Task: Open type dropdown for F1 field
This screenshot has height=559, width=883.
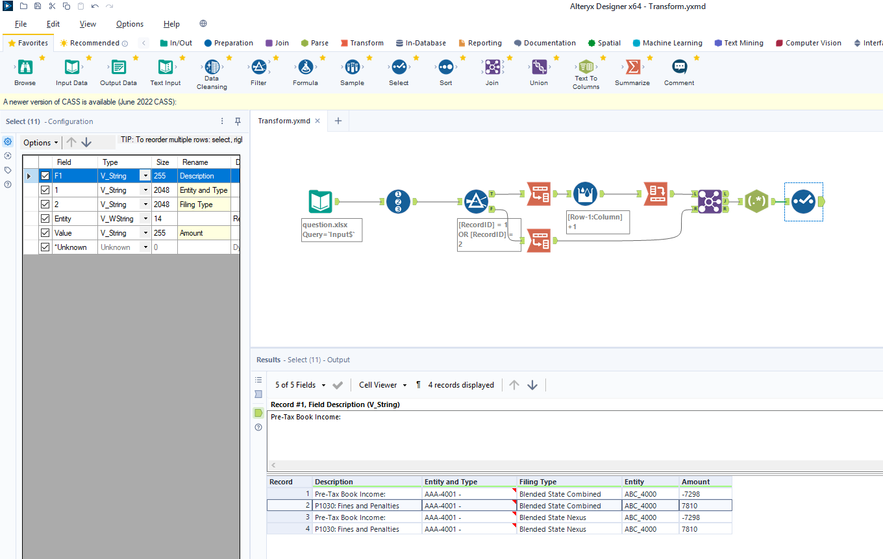Action: [145, 176]
